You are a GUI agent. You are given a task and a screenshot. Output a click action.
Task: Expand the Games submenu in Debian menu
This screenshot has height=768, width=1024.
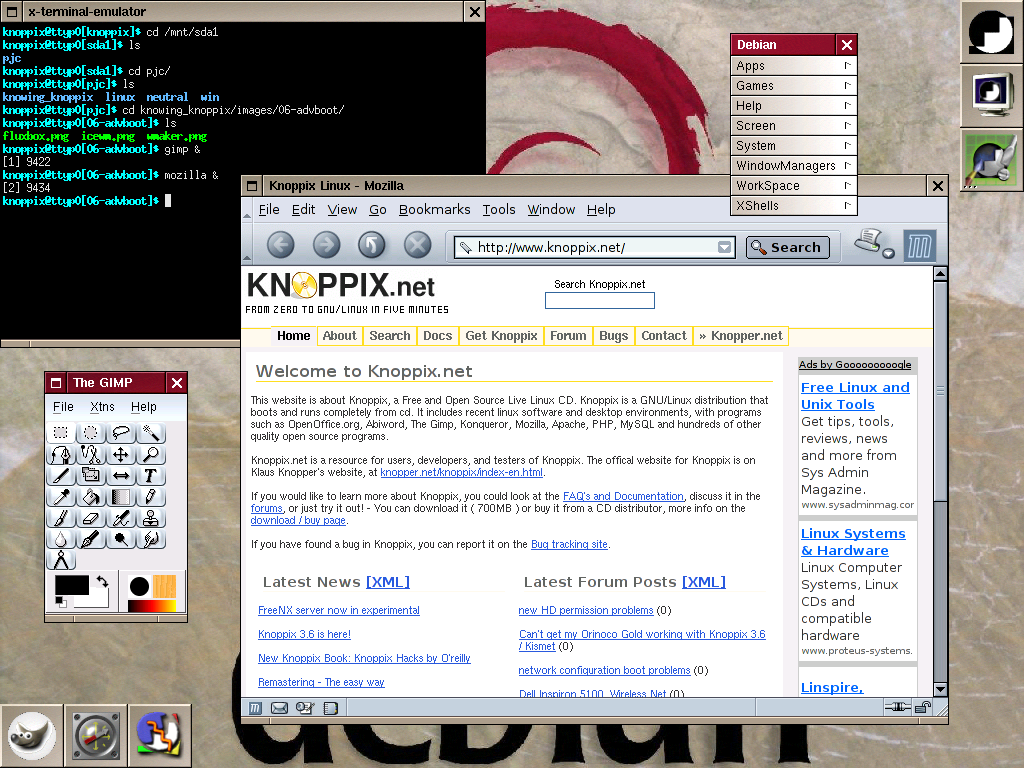click(x=793, y=86)
